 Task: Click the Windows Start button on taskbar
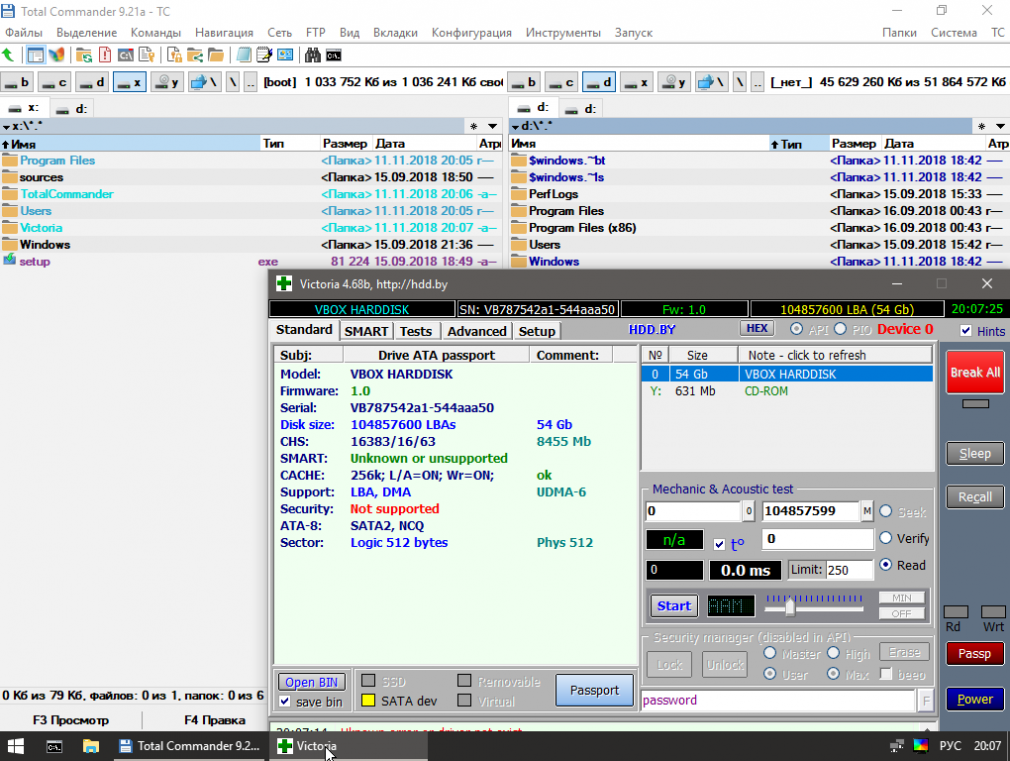(x=16, y=746)
